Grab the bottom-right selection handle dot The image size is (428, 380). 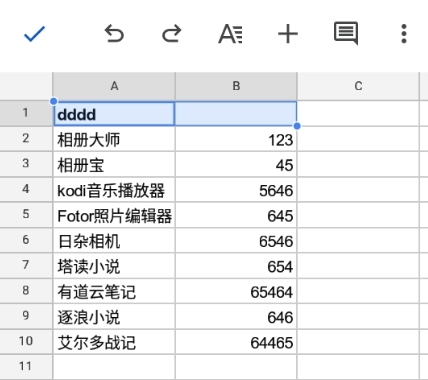(x=297, y=126)
